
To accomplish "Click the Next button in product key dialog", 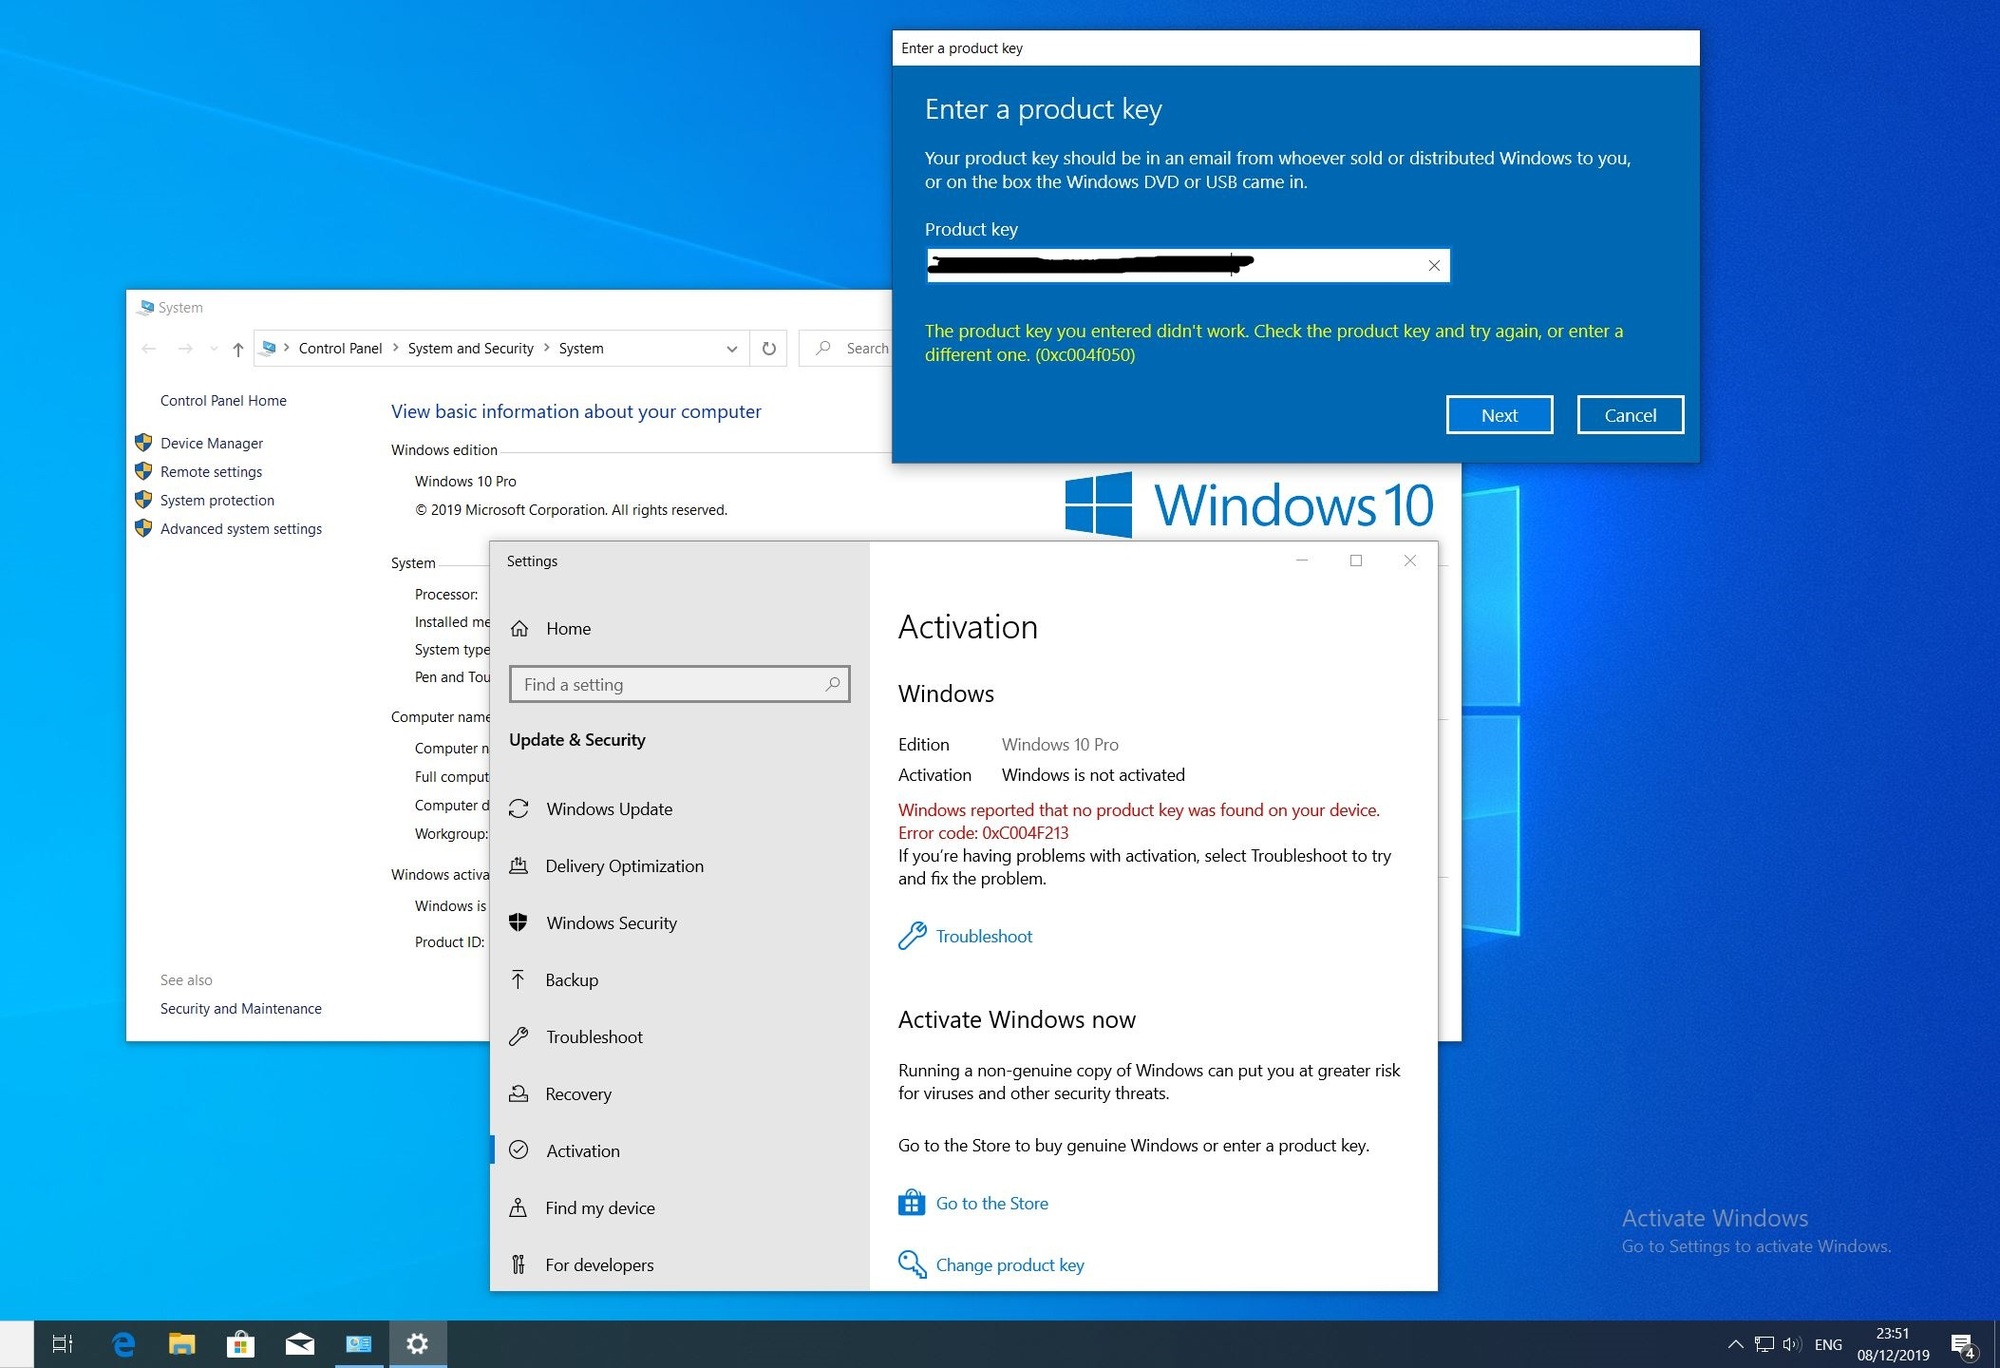I will [x=1498, y=415].
